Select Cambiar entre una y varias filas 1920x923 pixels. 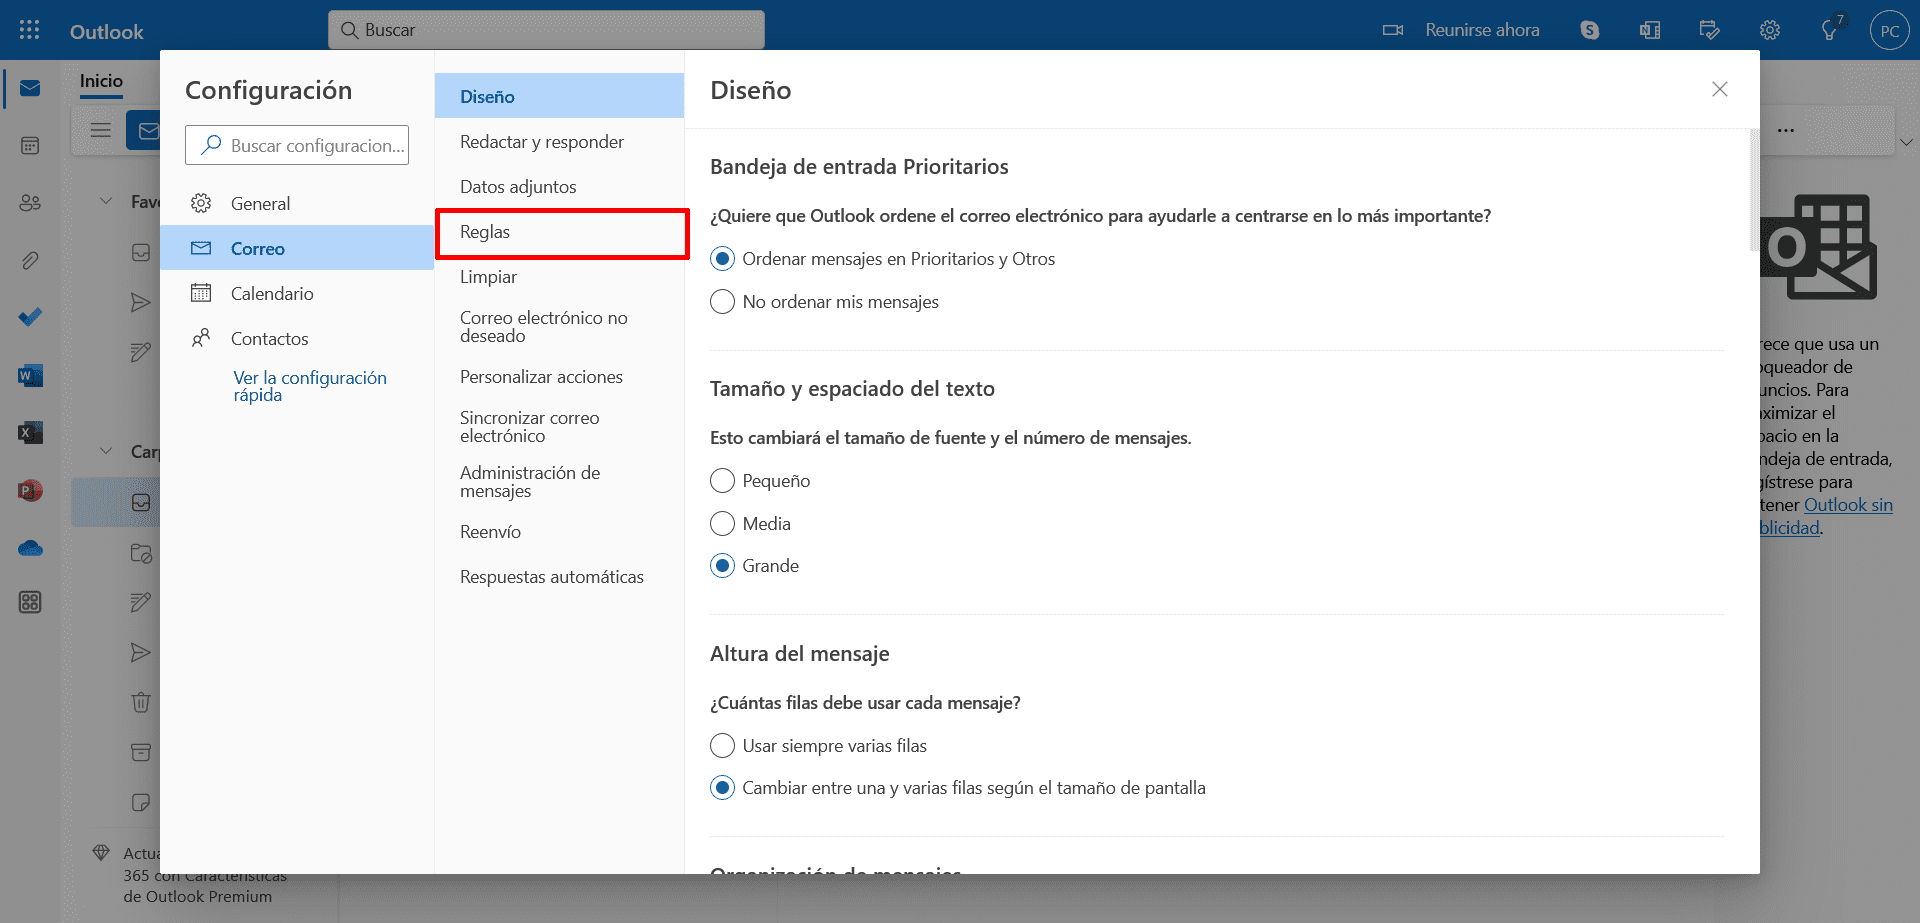click(958, 788)
